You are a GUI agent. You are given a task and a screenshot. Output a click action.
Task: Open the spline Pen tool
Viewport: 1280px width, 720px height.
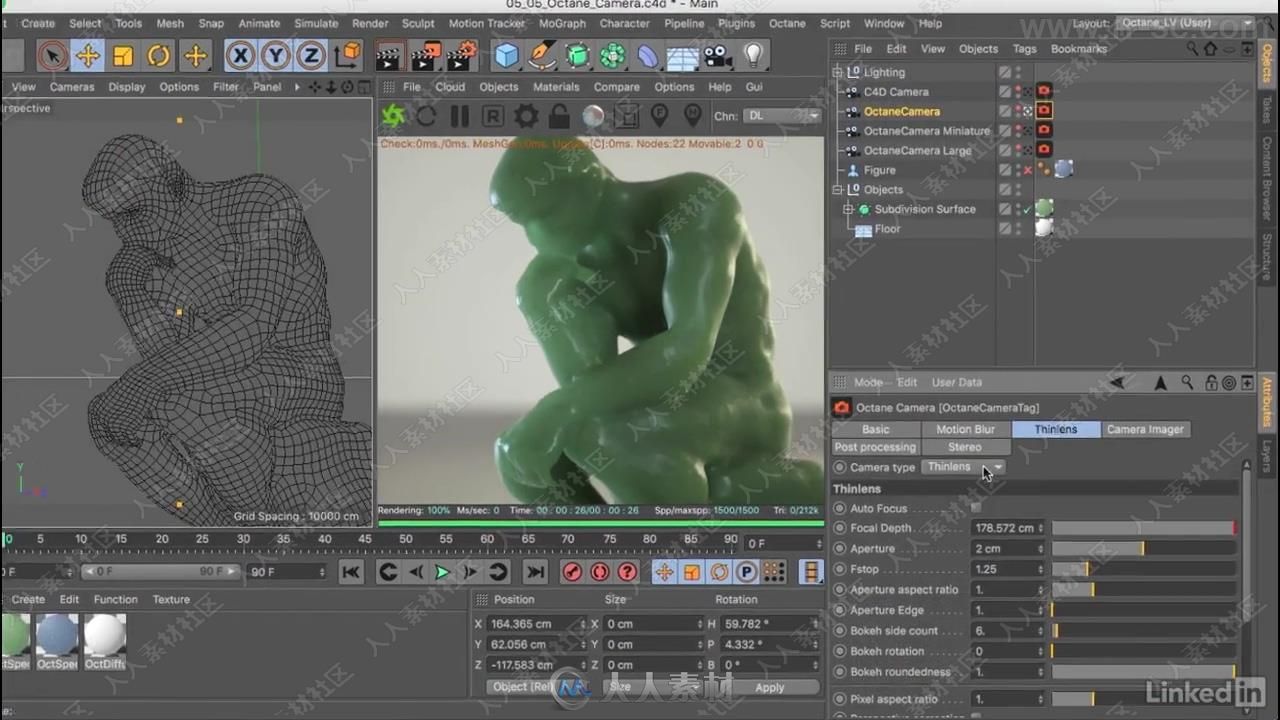click(x=543, y=56)
